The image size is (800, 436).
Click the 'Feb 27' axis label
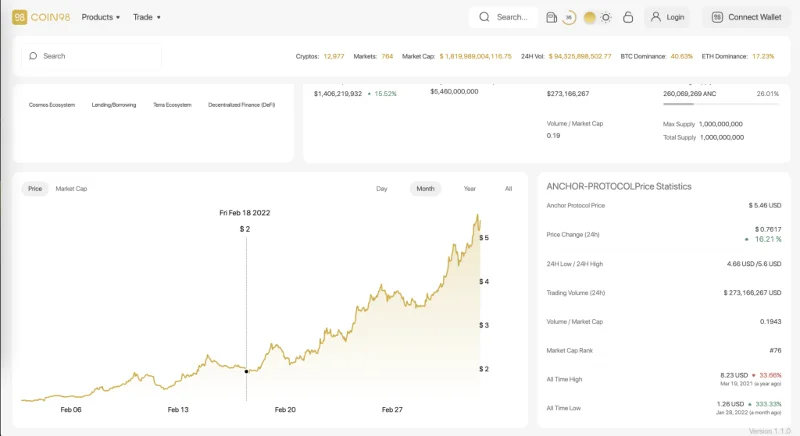pyautogui.click(x=392, y=409)
